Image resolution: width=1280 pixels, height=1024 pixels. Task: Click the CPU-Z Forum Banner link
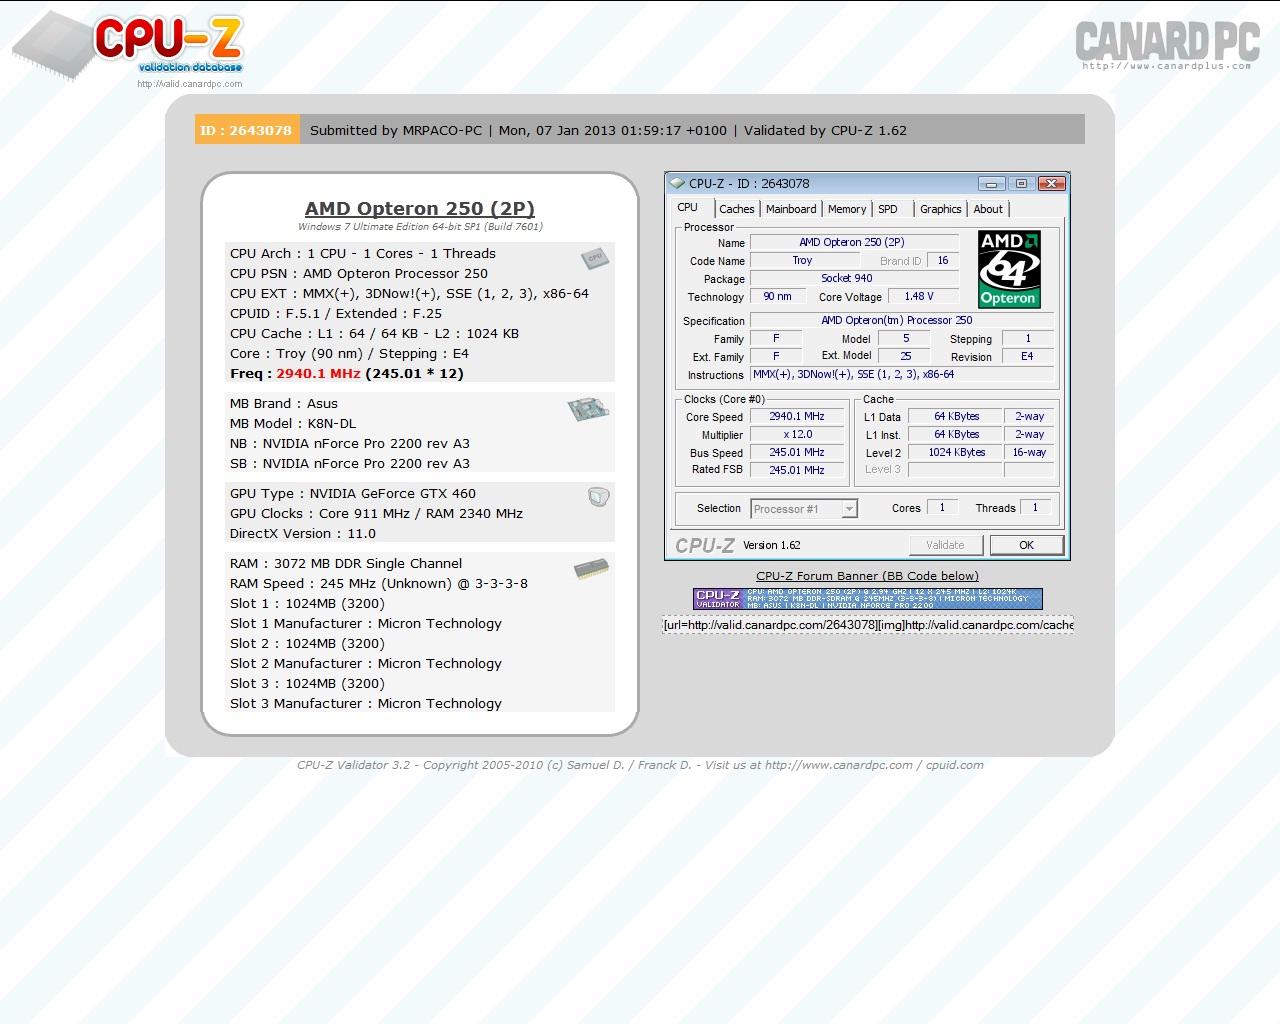tap(867, 576)
